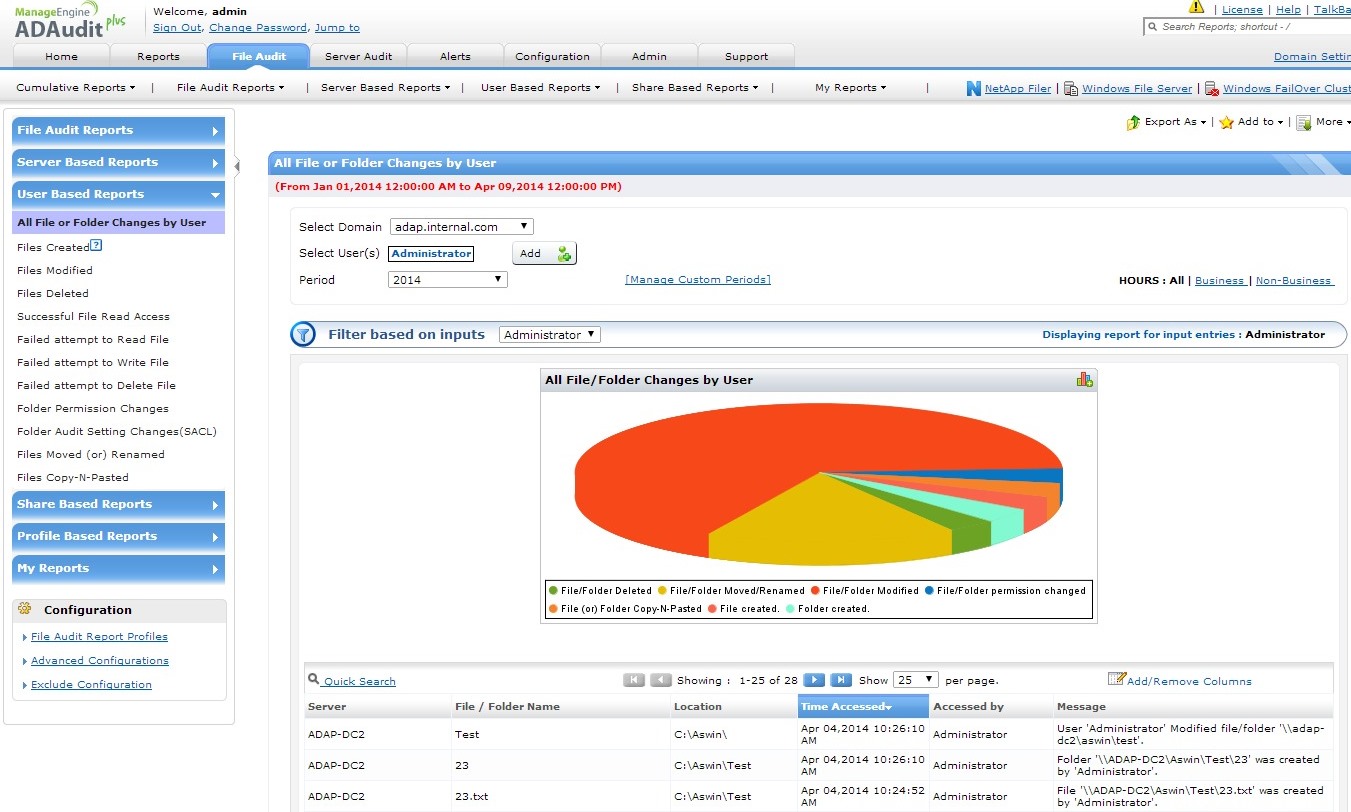Click the filter funnel icon

point(303,335)
